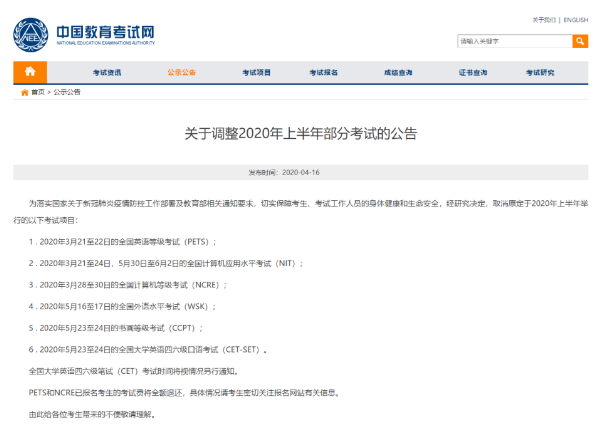Image resolution: width=599 pixels, height=429 pixels.
Task: Click item 2 about NIT exam
Action: tap(166, 264)
